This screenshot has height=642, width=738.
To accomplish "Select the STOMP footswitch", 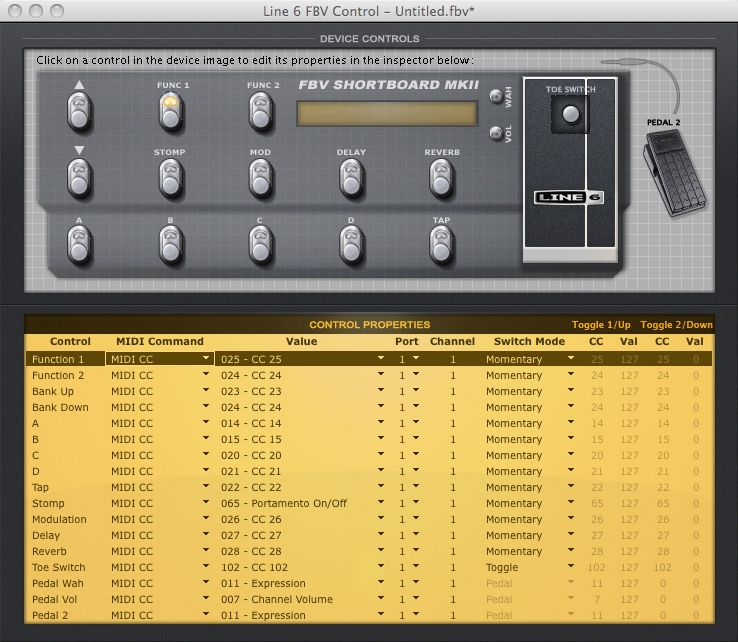I will pos(172,178).
